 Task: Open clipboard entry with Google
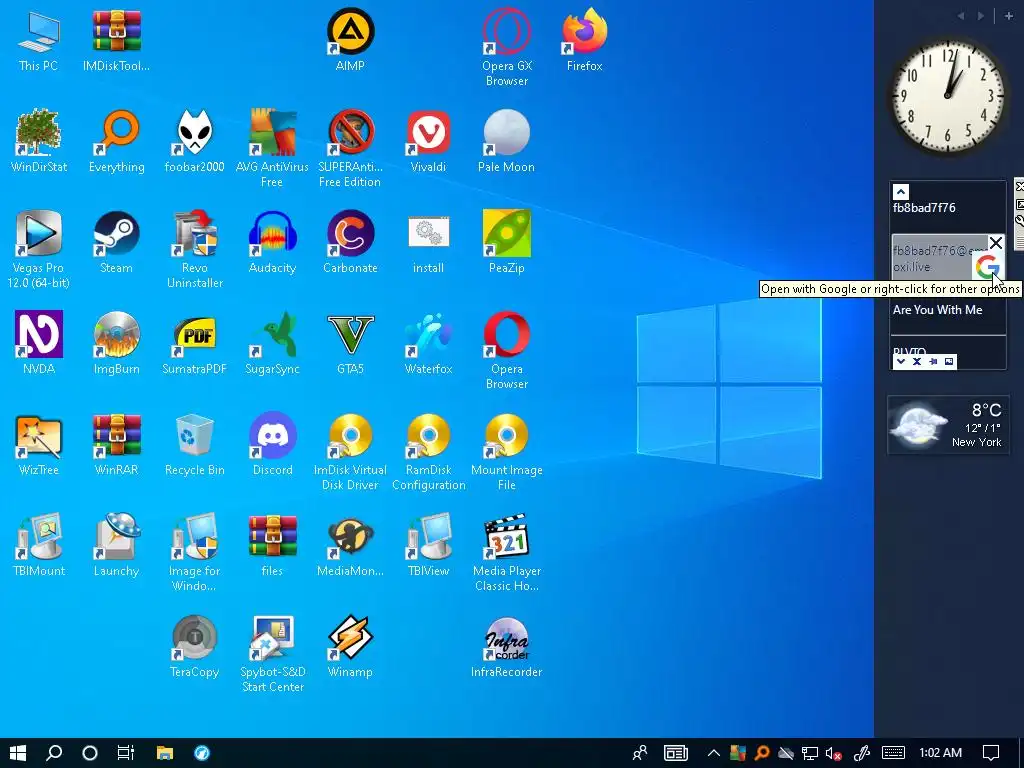coord(987,266)
